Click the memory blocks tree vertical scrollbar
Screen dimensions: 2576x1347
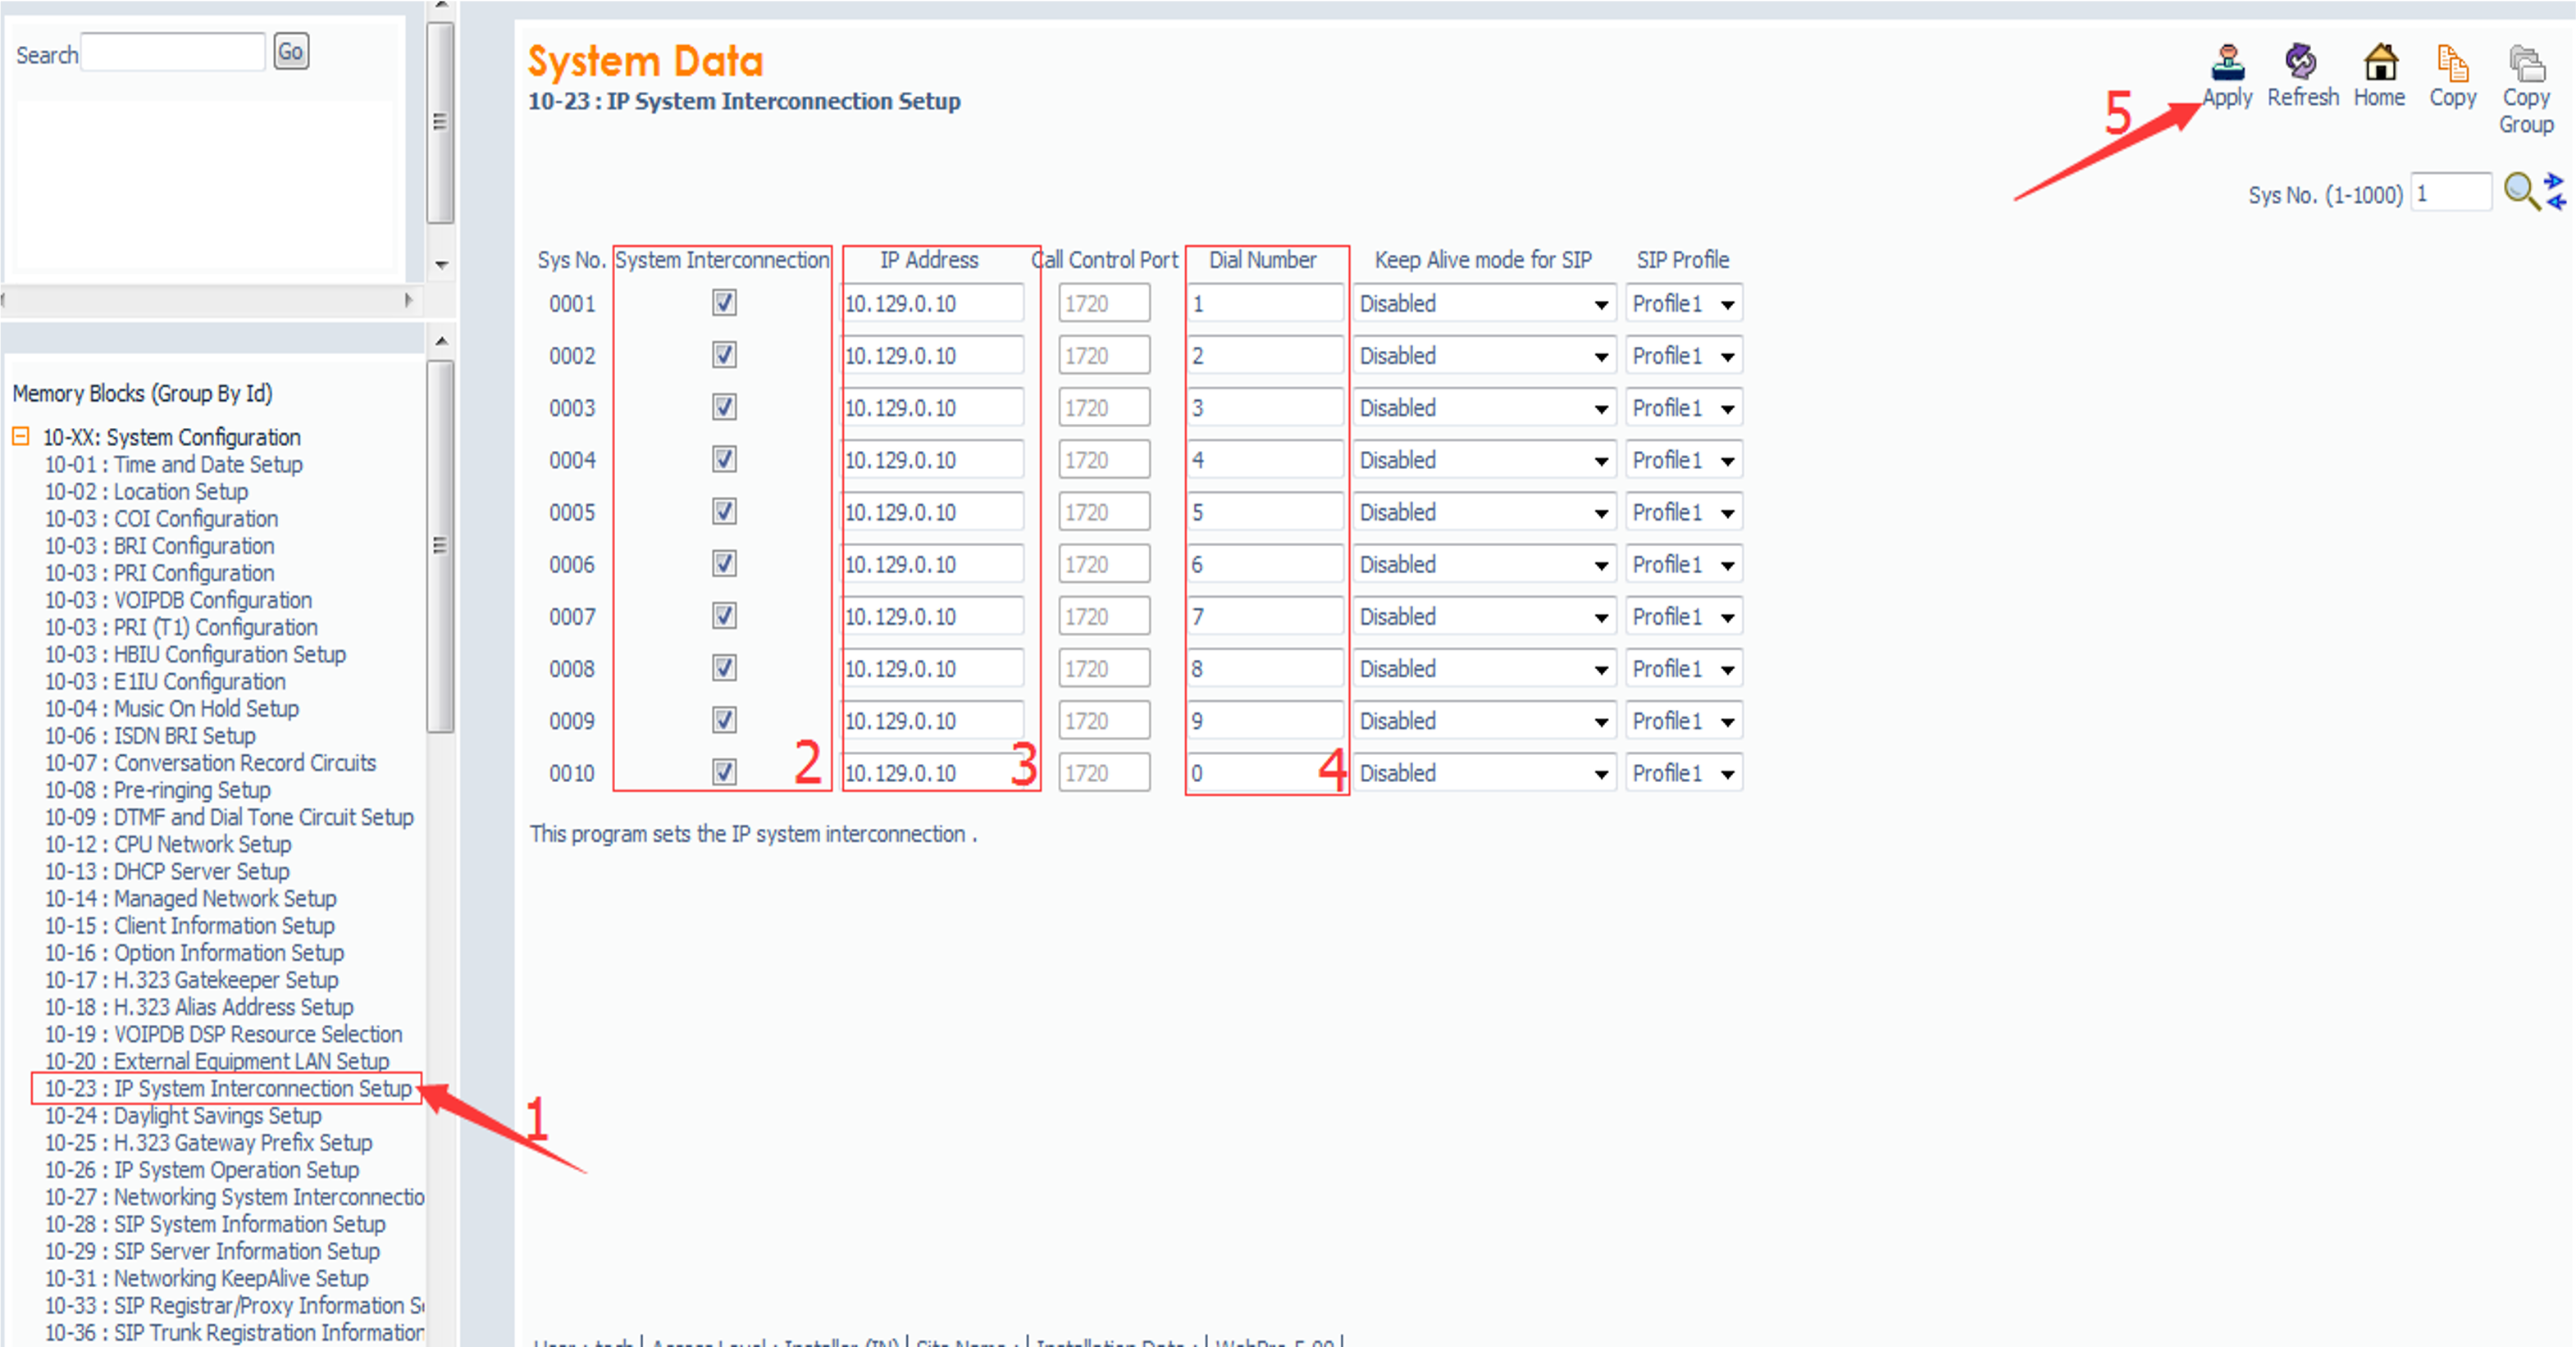440,546
